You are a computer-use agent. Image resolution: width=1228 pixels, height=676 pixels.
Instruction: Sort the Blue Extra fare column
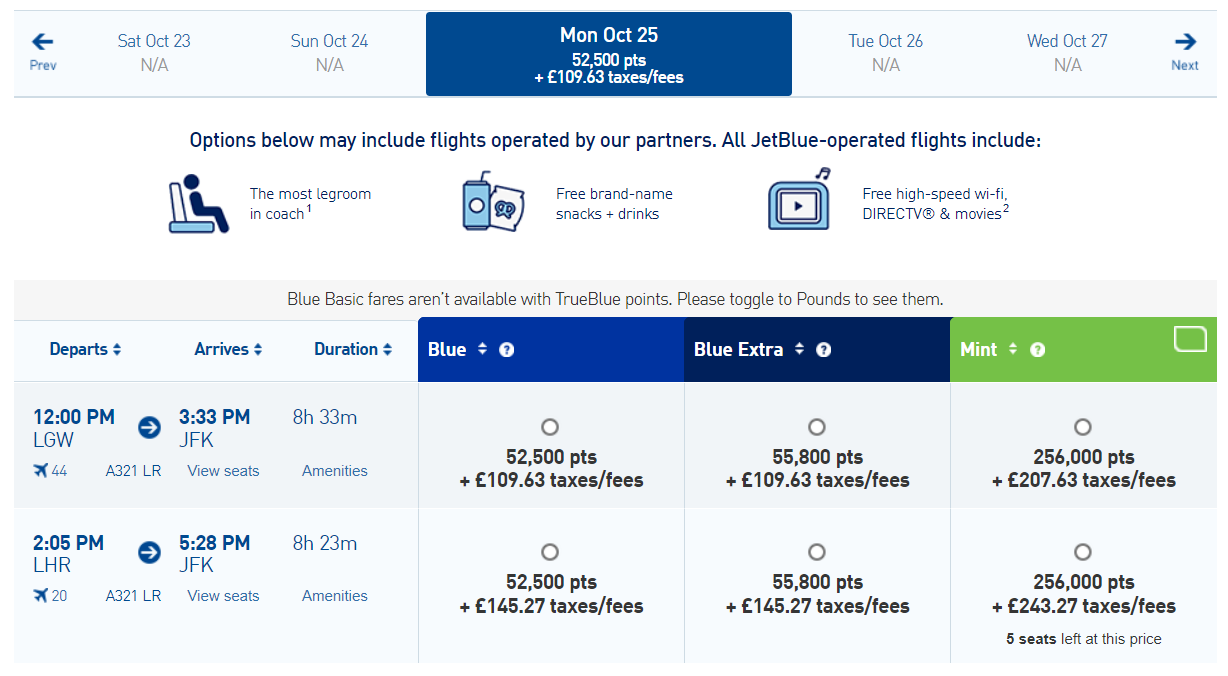click(x=802, y=350)
